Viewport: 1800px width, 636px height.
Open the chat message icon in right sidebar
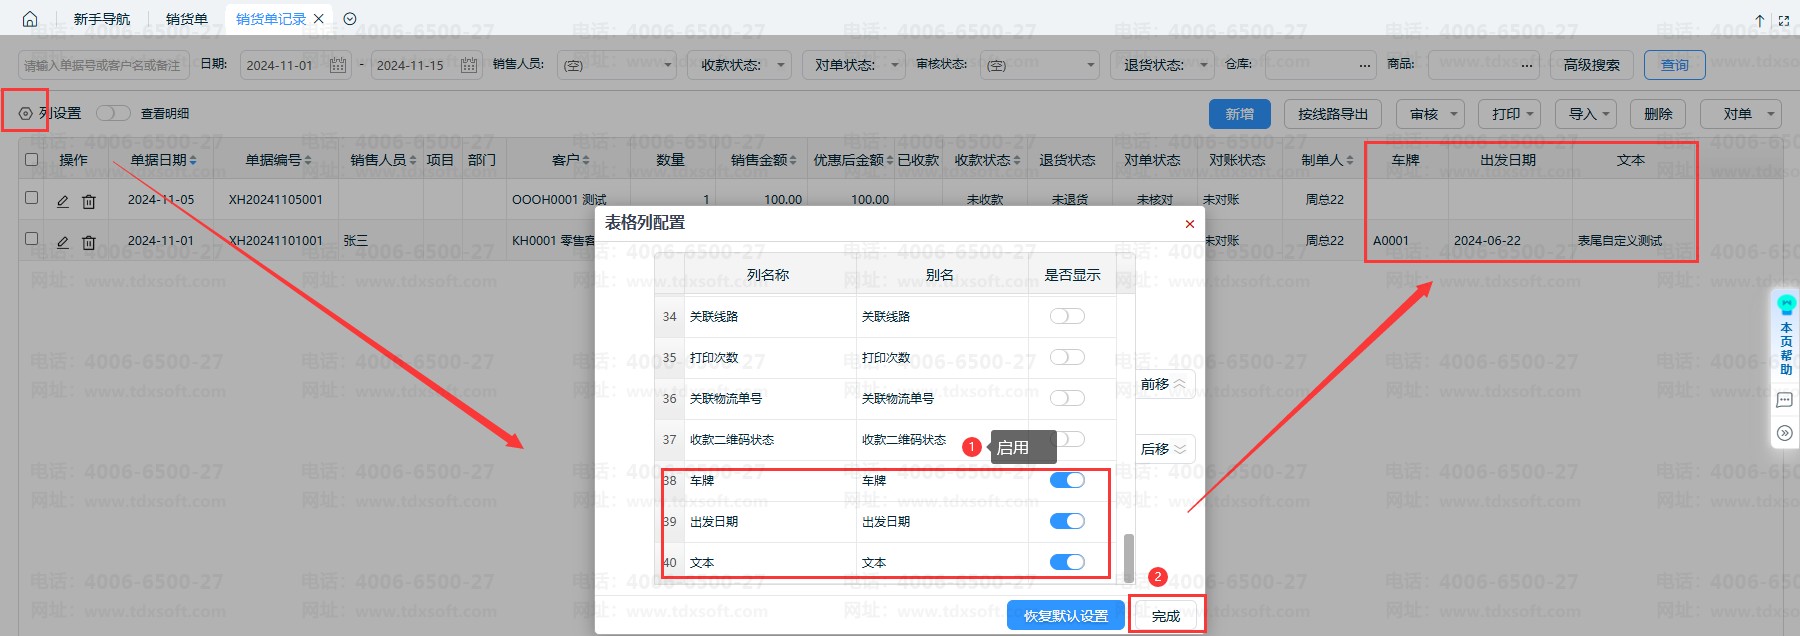[1785, 400]
